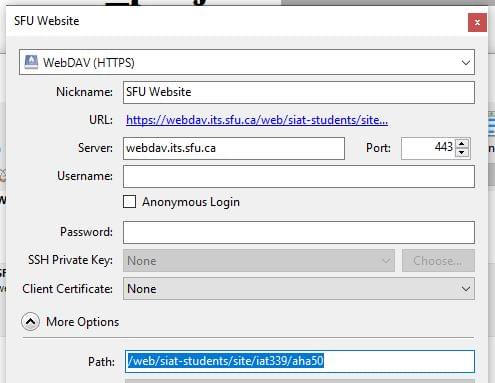495x383 pixels.
Task: Open the Client Certificate dropdown
Action: point(299,289)
